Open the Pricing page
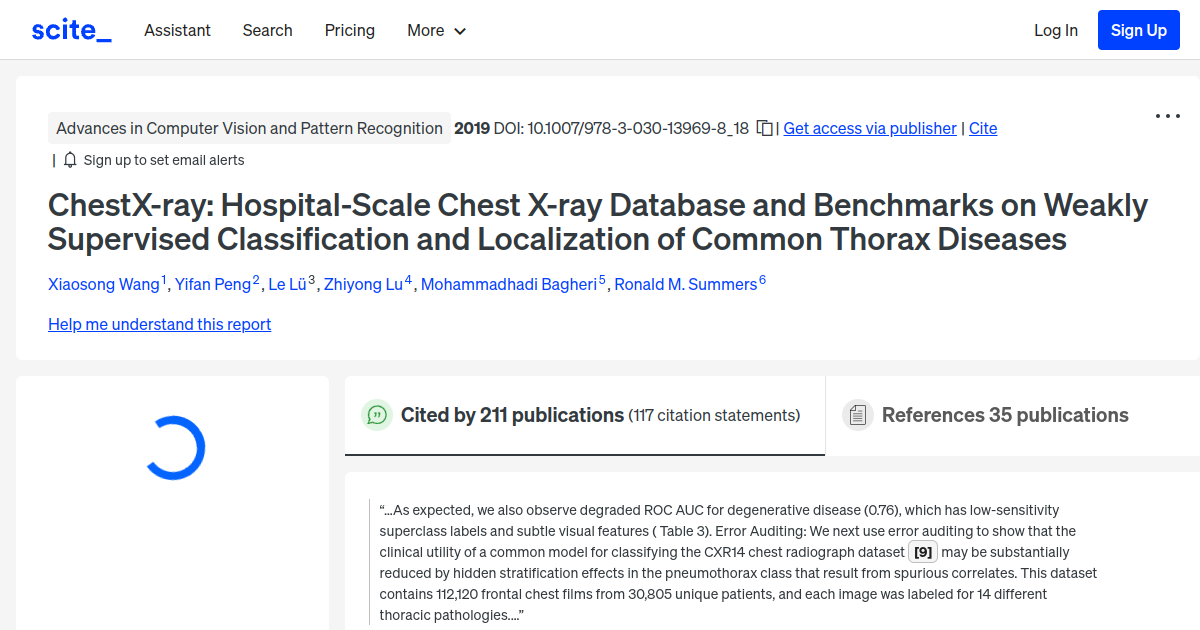Viewport: 1200px width, 630px height. pos(349,30)
